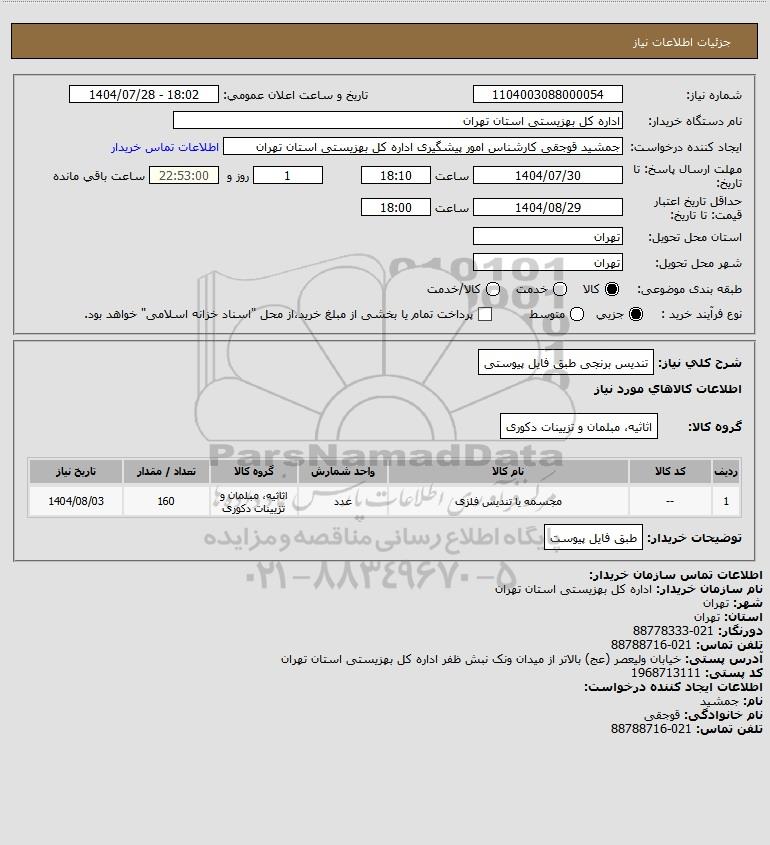Image resolution: width=770 pixels, height=845 pixels.
Task: Click the delivery city field تهران
Action: pyautogui.click(x=547, y=262)
